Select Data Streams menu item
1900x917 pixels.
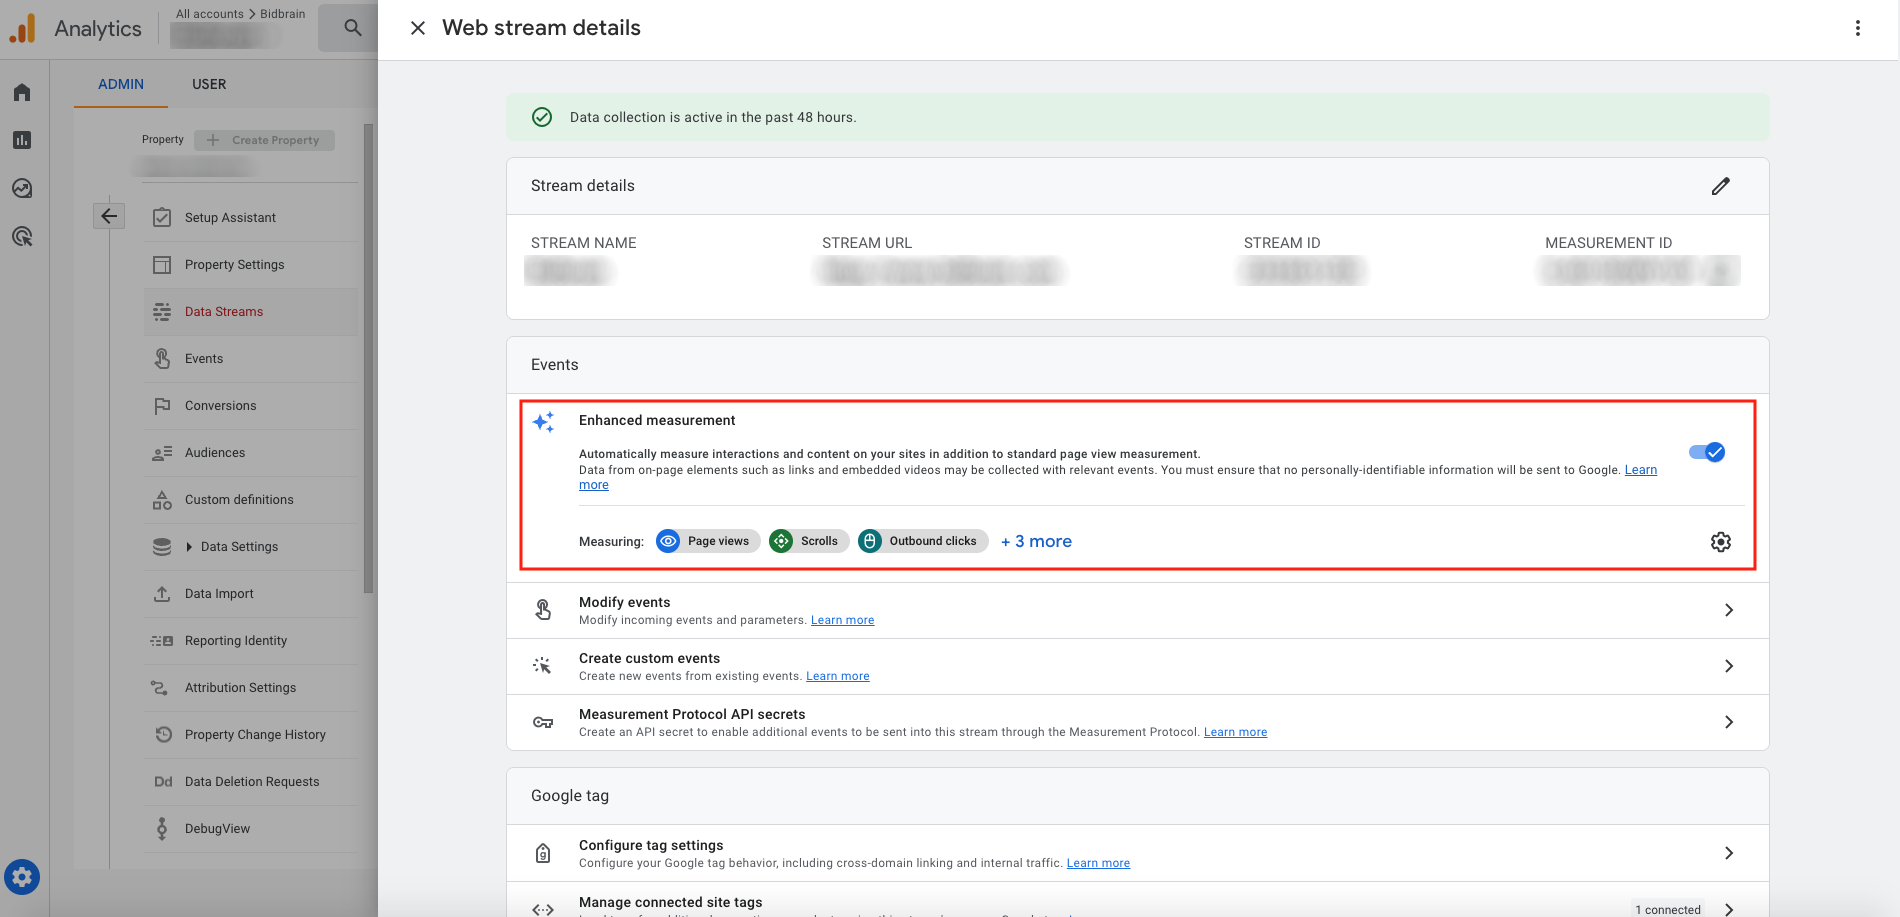click(x=250, y=311)
